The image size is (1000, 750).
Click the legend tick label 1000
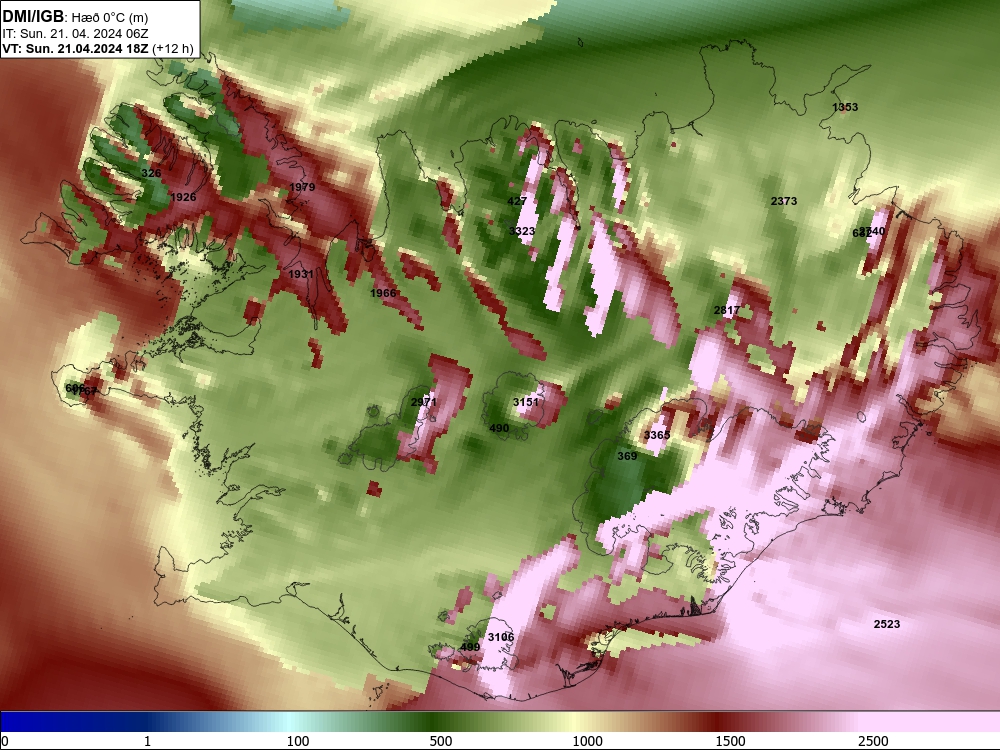pos(587,741)
